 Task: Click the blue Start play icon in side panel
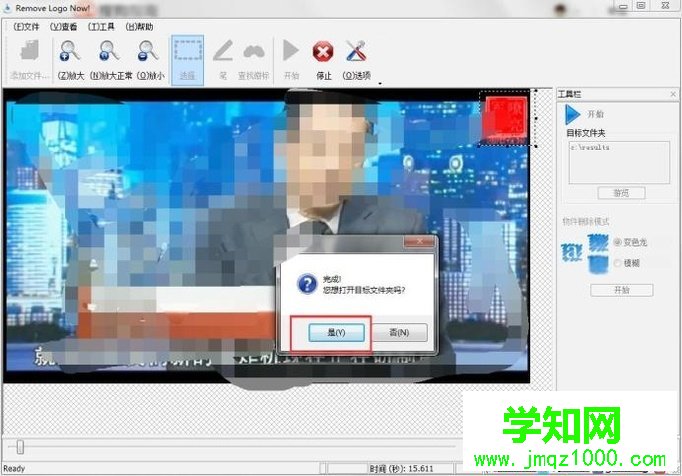(572, 114)
